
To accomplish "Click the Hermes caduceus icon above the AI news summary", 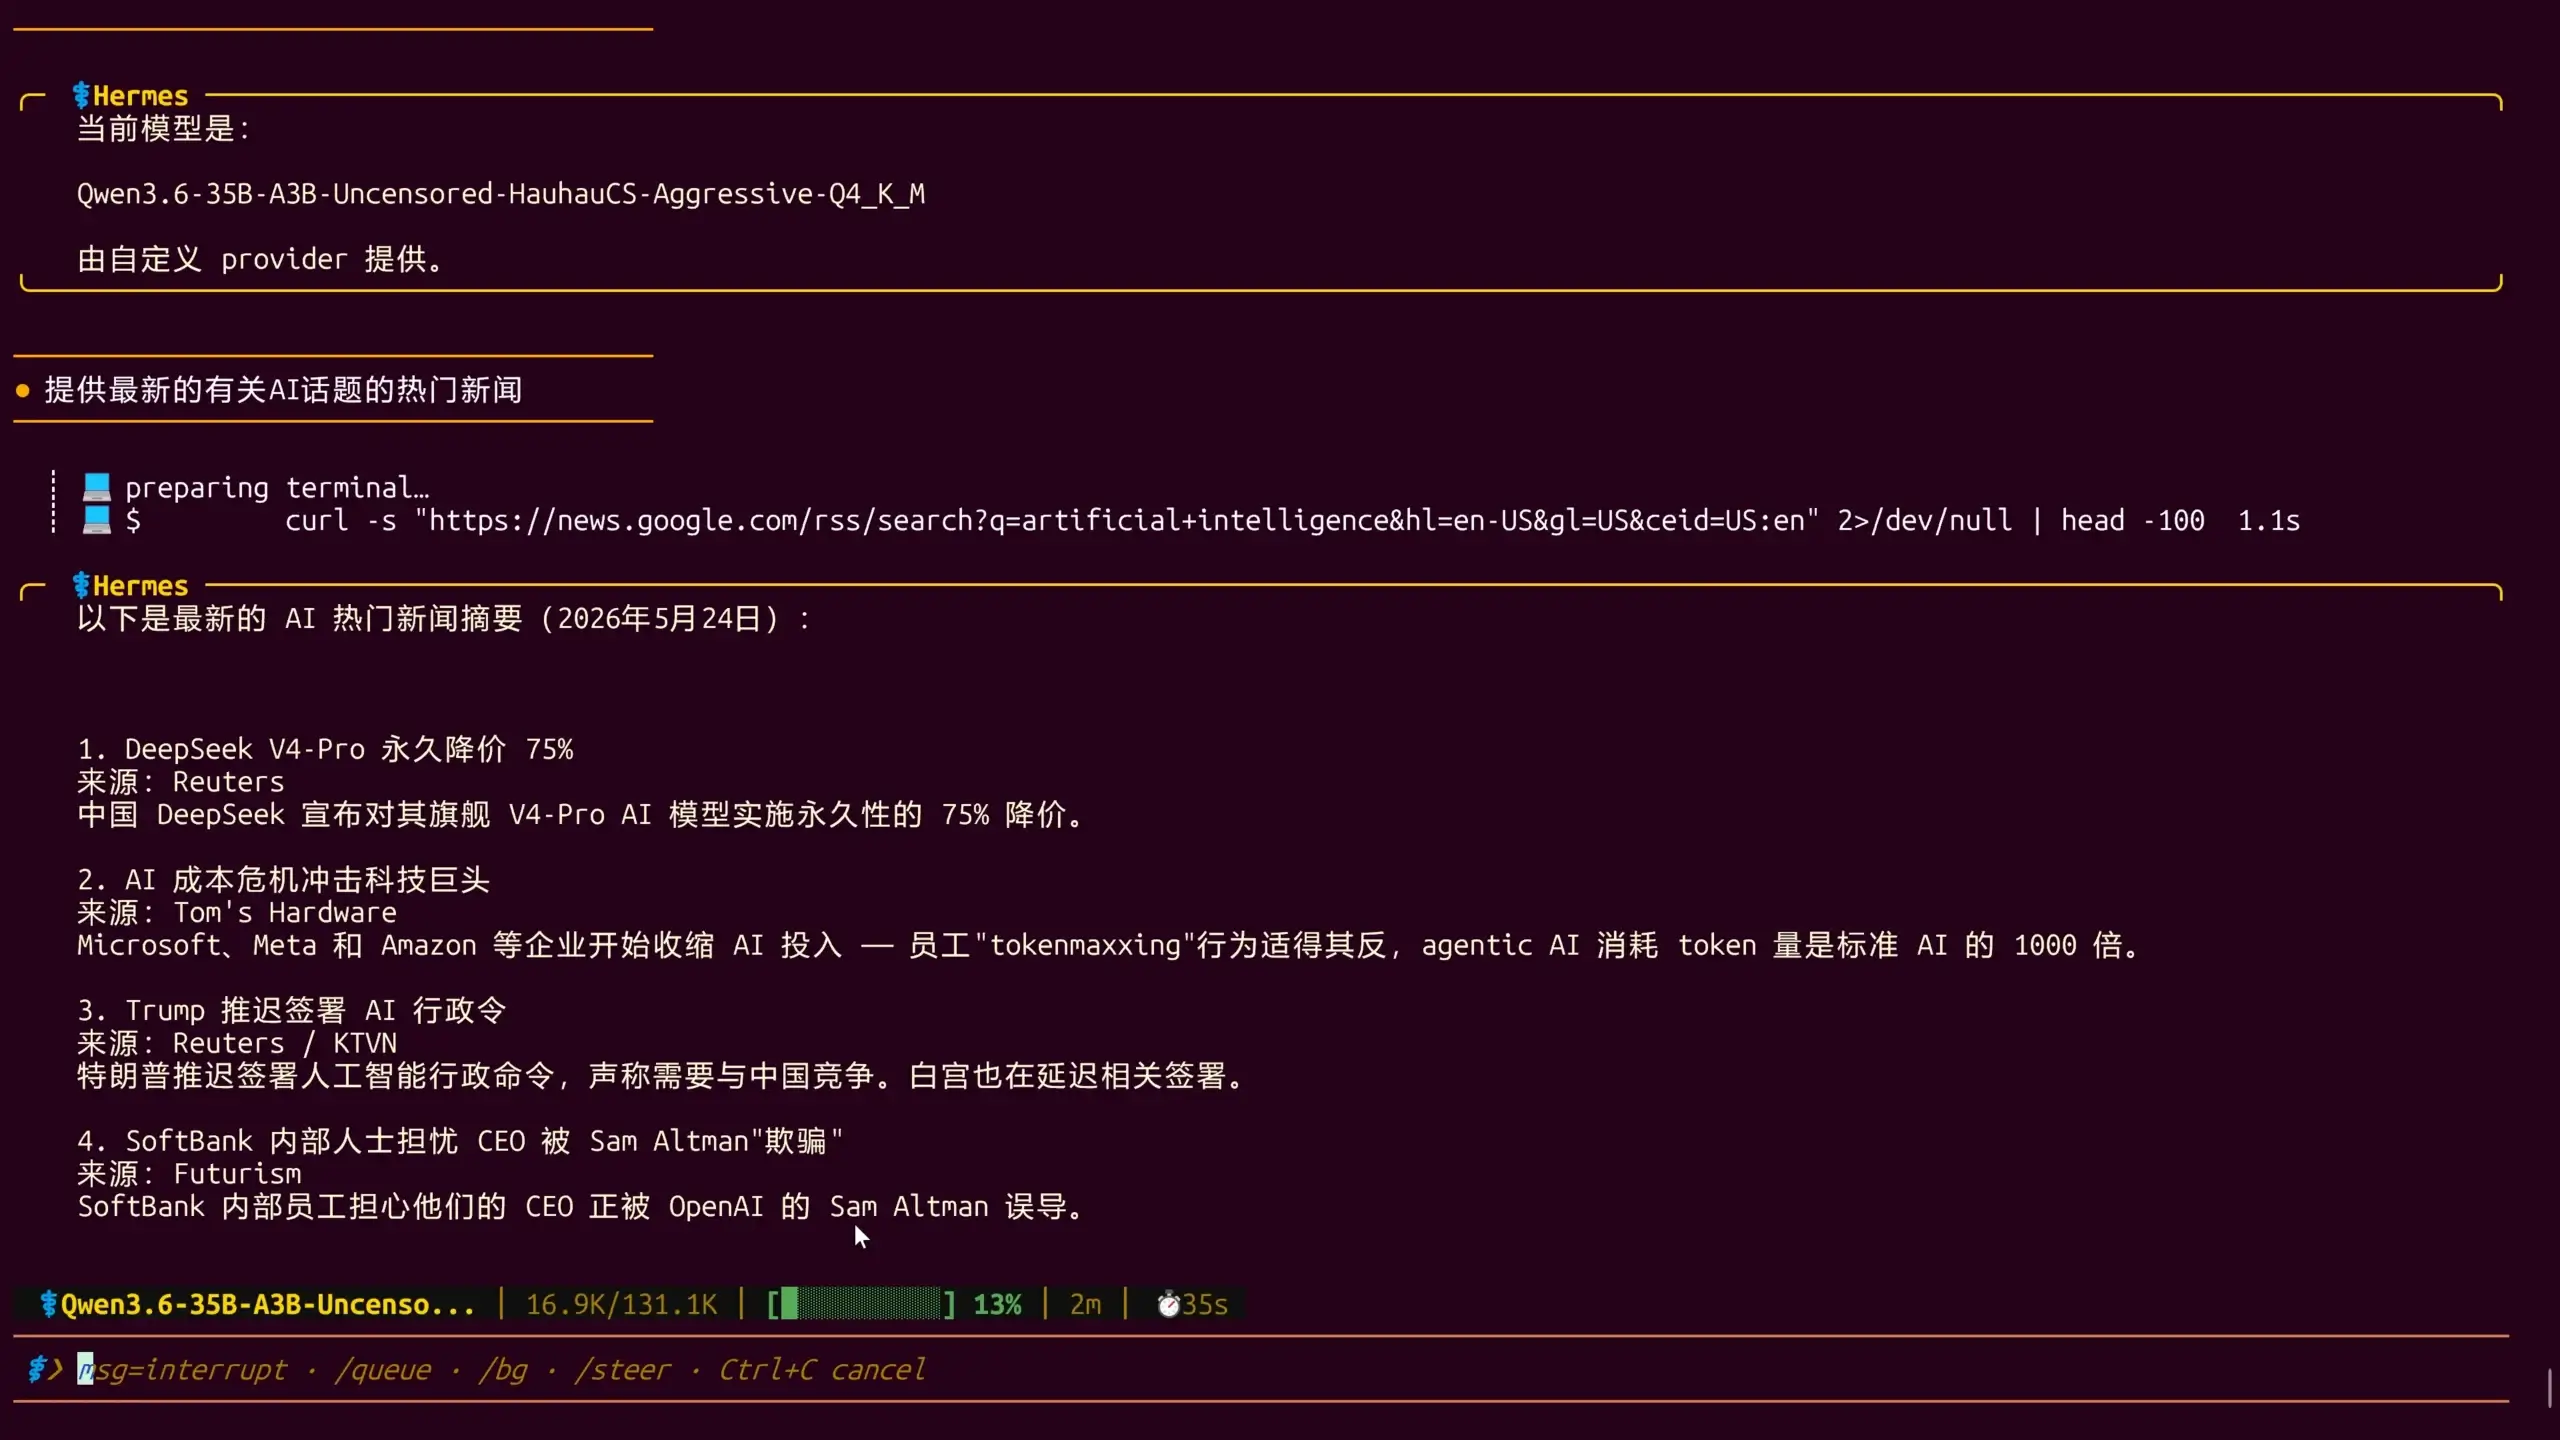I will coord(82,585).
